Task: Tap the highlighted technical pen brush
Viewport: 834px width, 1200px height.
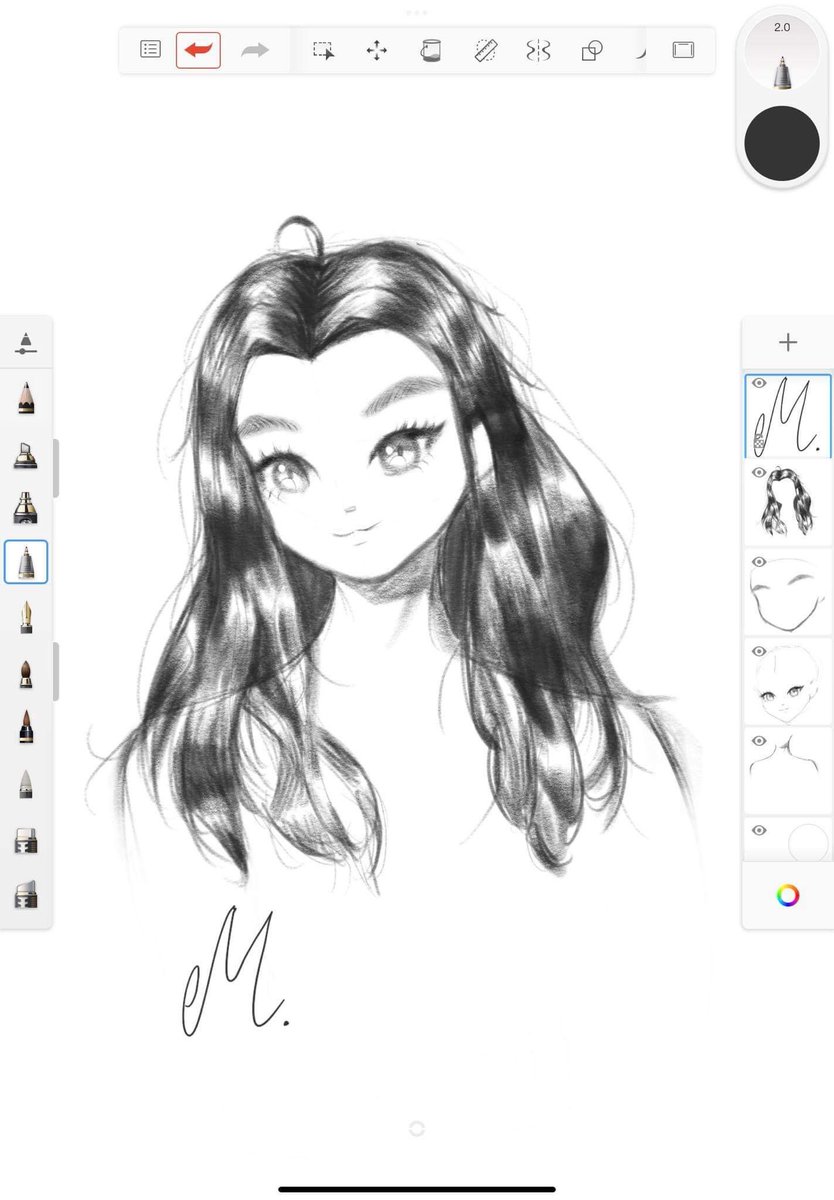Action: (26, 562)
